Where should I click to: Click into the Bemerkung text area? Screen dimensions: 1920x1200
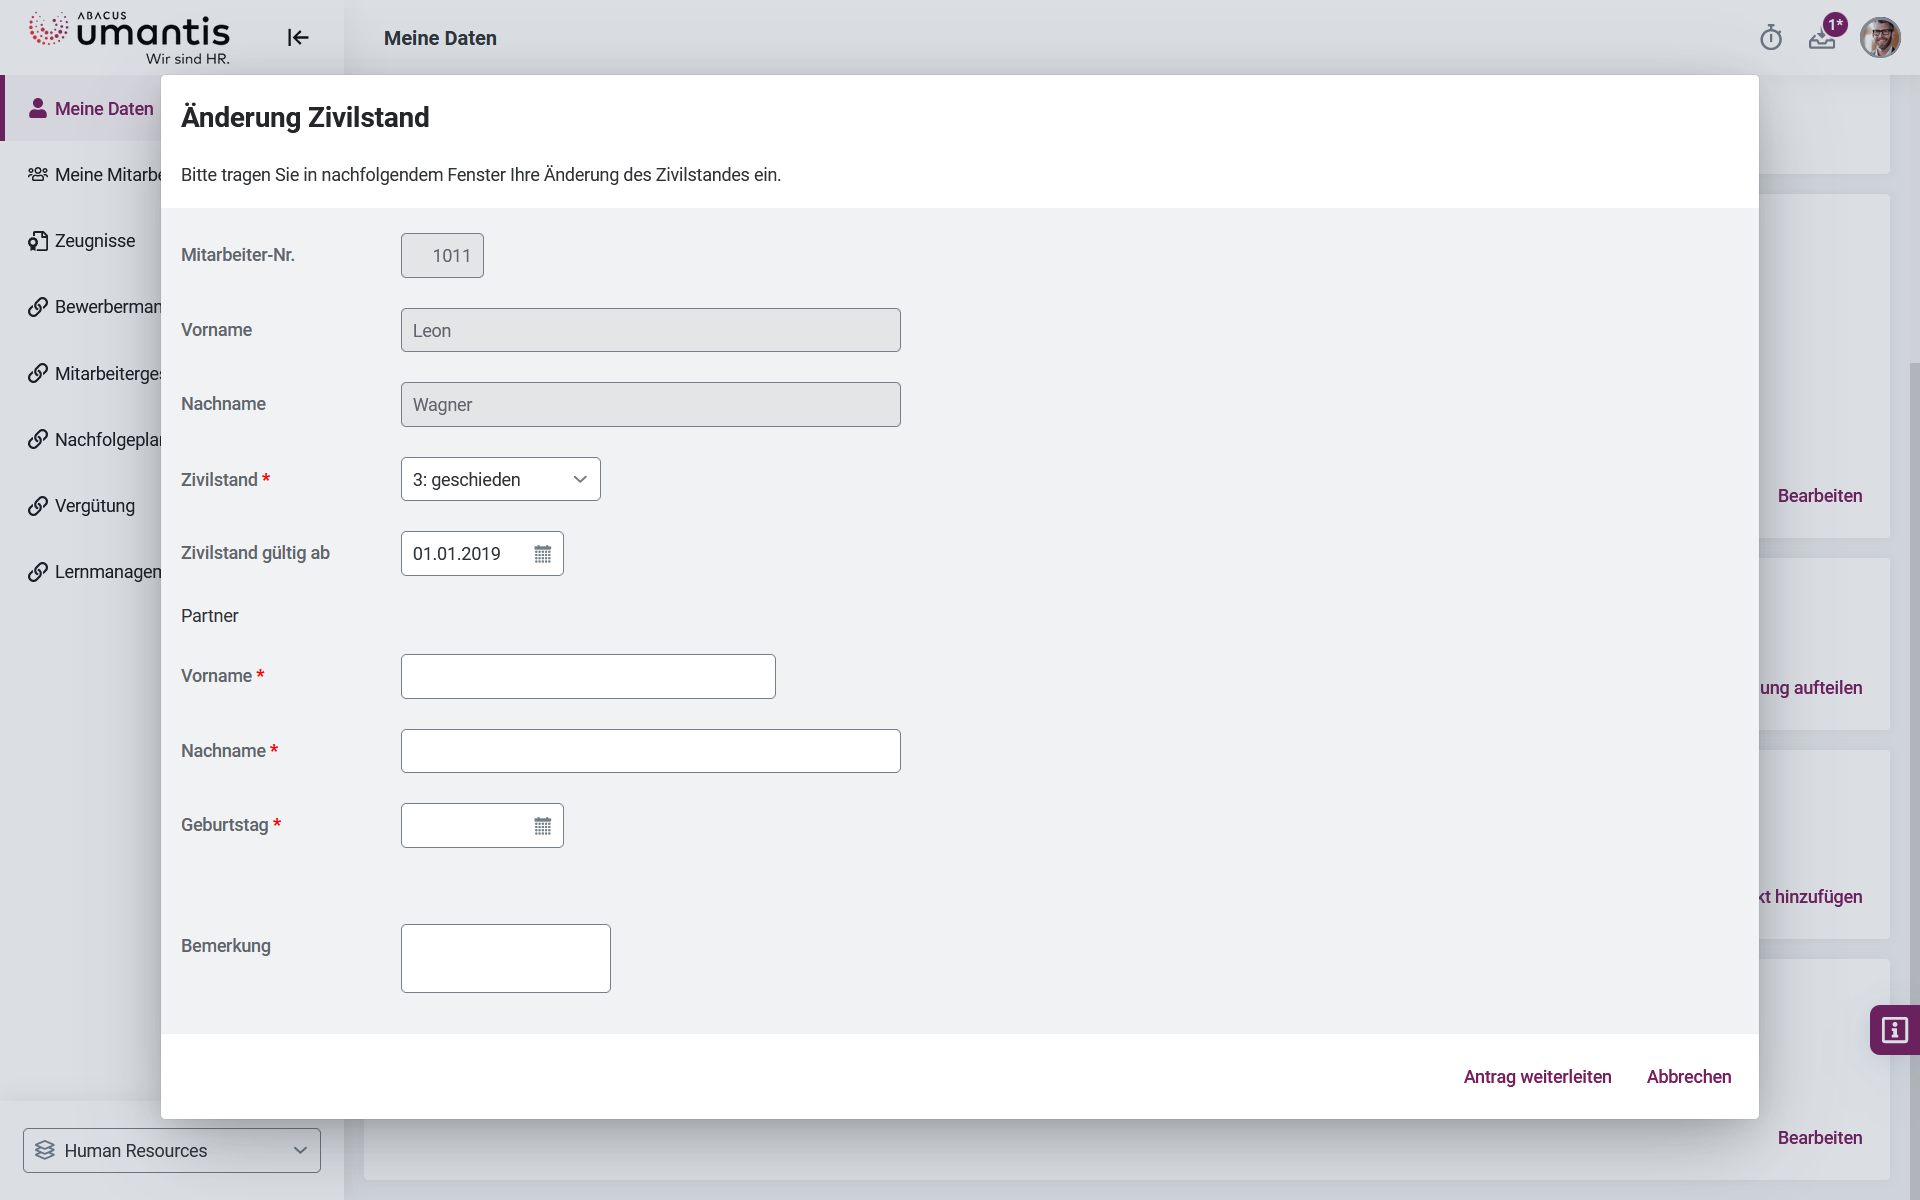506,958
